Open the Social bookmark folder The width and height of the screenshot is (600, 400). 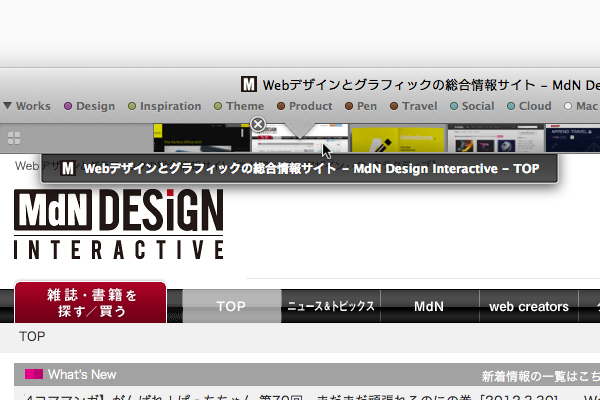472,106
